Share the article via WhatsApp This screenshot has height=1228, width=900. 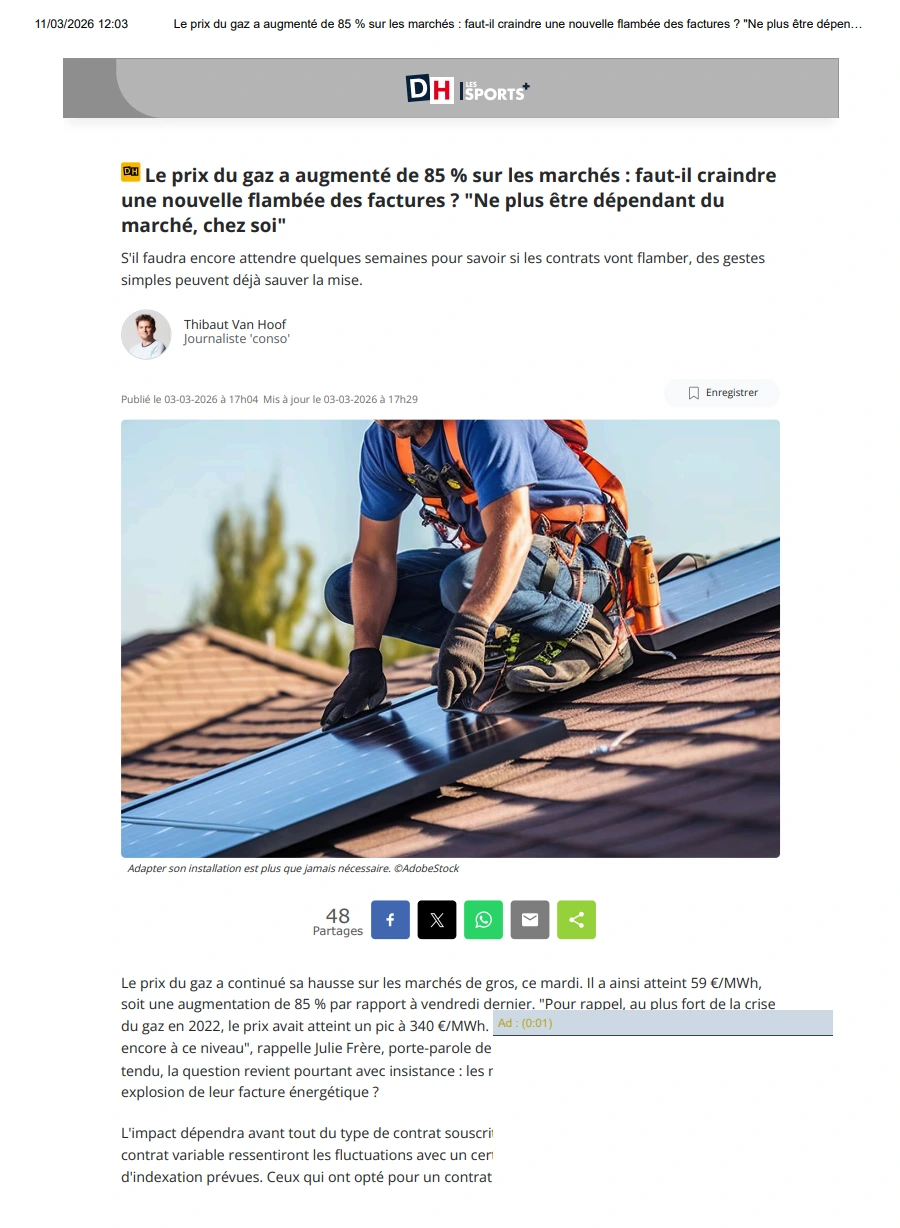(x=483, y=920)
